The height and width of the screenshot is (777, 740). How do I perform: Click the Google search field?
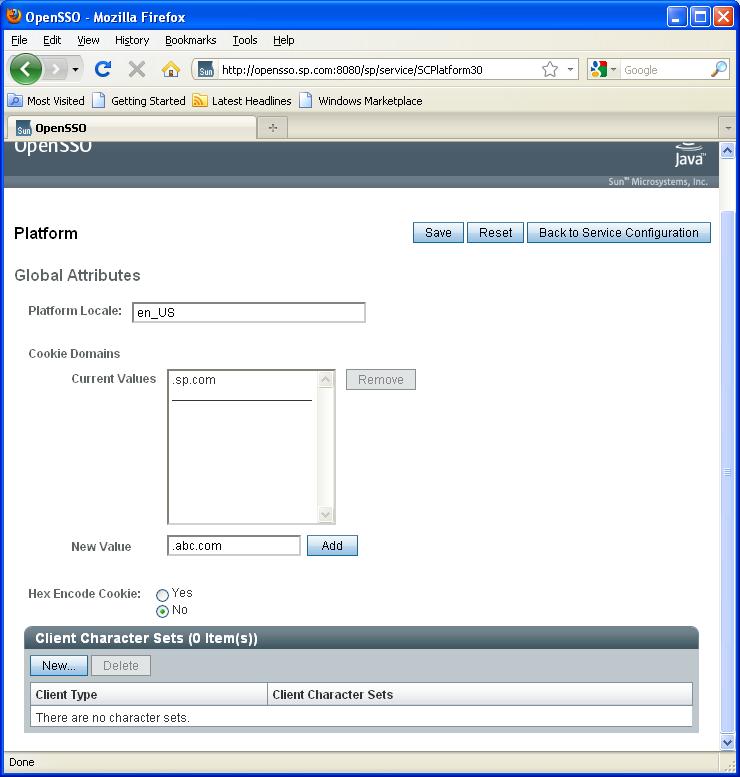coord(665,70)
